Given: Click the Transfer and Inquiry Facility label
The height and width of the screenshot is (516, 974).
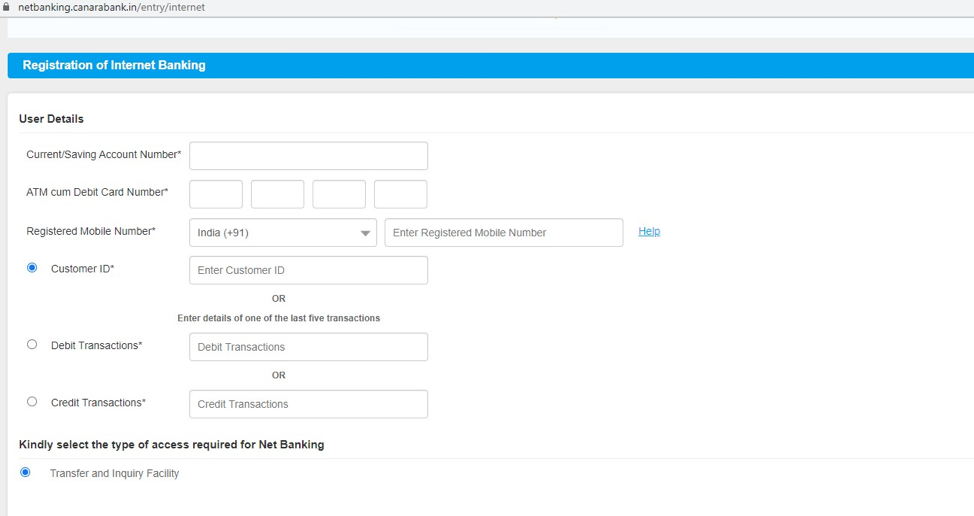Looking at the screenshot, I should click(114, 473).
